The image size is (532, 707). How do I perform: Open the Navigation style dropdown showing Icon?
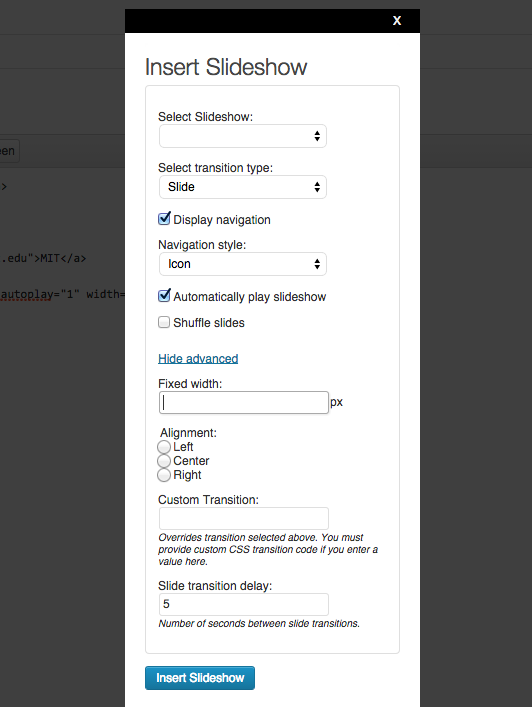tap(243, 264)
